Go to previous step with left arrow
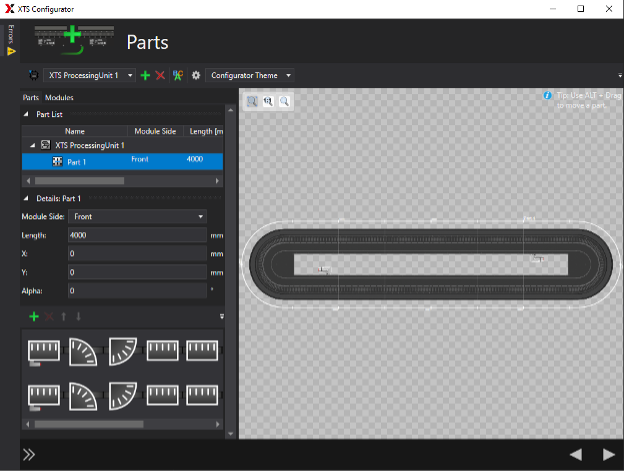The width and height of the screenshot is (624, 472). tap(576, 454)
